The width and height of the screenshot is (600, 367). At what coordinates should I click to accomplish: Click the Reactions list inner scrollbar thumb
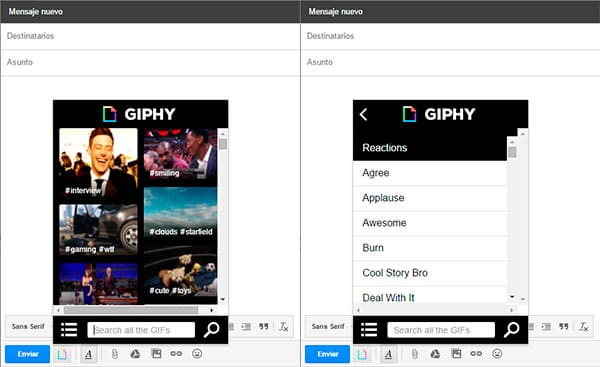pyautogui.click(x=512, y=152)
